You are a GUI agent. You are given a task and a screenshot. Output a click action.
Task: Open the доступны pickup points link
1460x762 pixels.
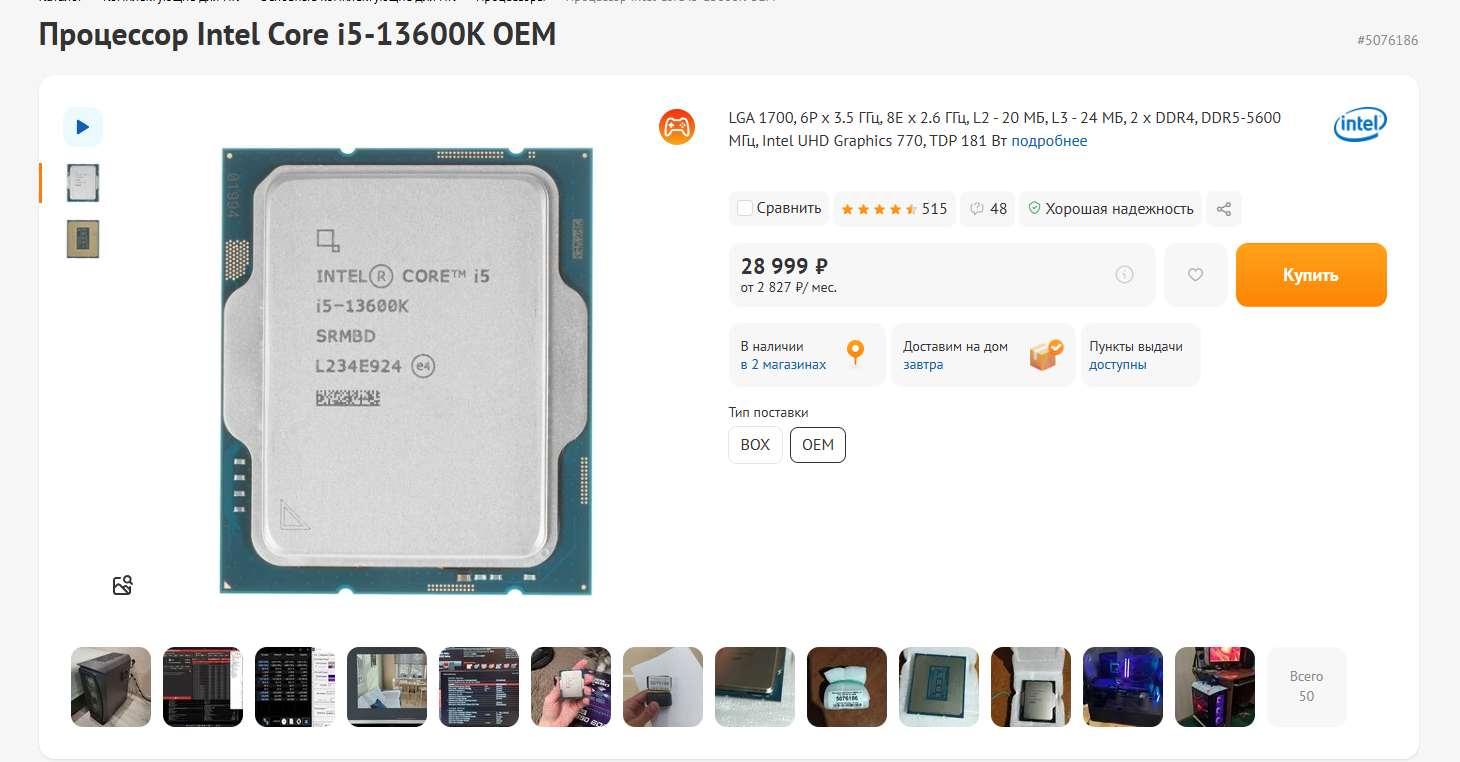(1118, 365)
